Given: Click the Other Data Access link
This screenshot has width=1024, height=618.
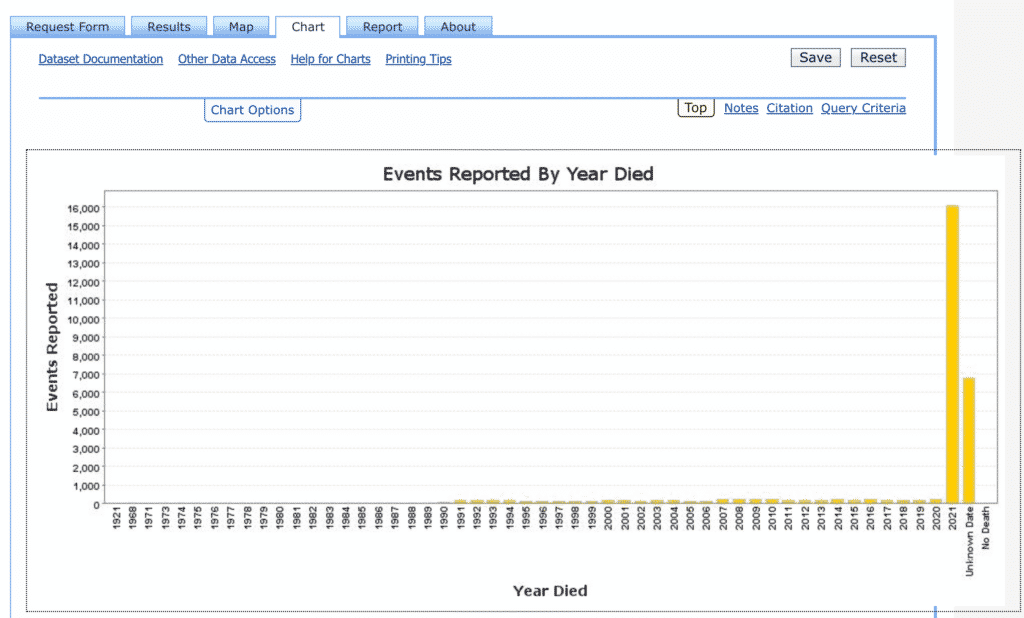Looking at the screenshot, I should point(227,59).
